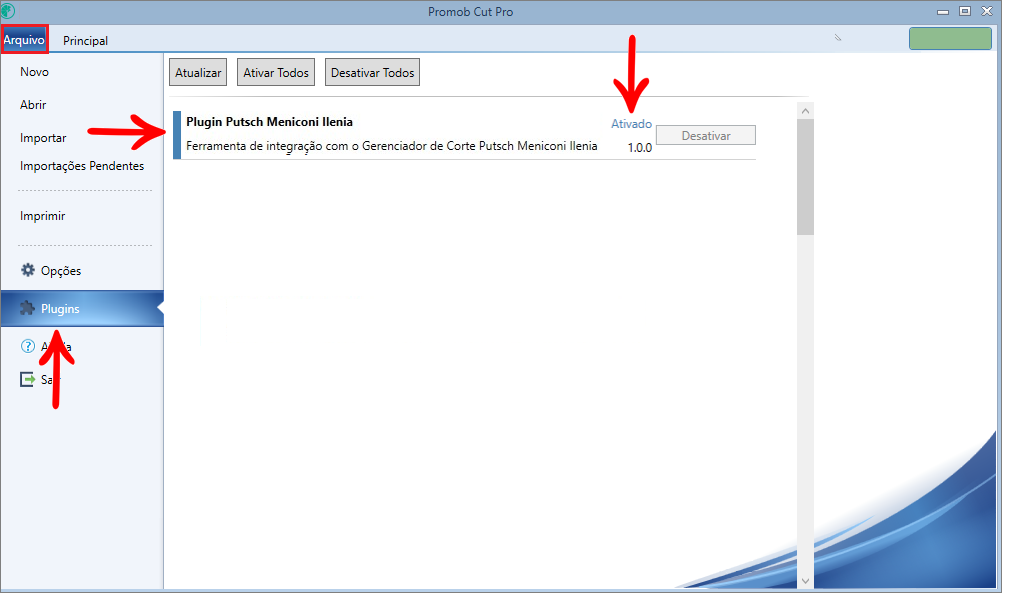Click the Ativar Todos button
Viewport: 1012px width, 603px height.
click(276, 72)
